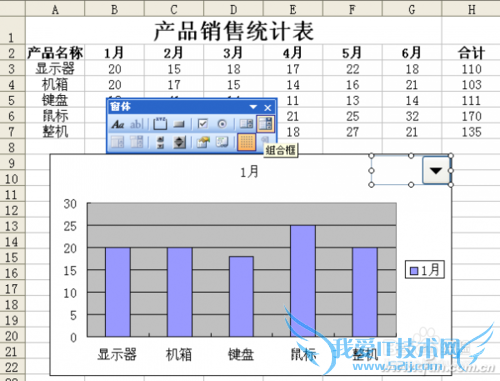Select row 7 header
The height and width of the screenshot is (381, 500).
point(12,132)
